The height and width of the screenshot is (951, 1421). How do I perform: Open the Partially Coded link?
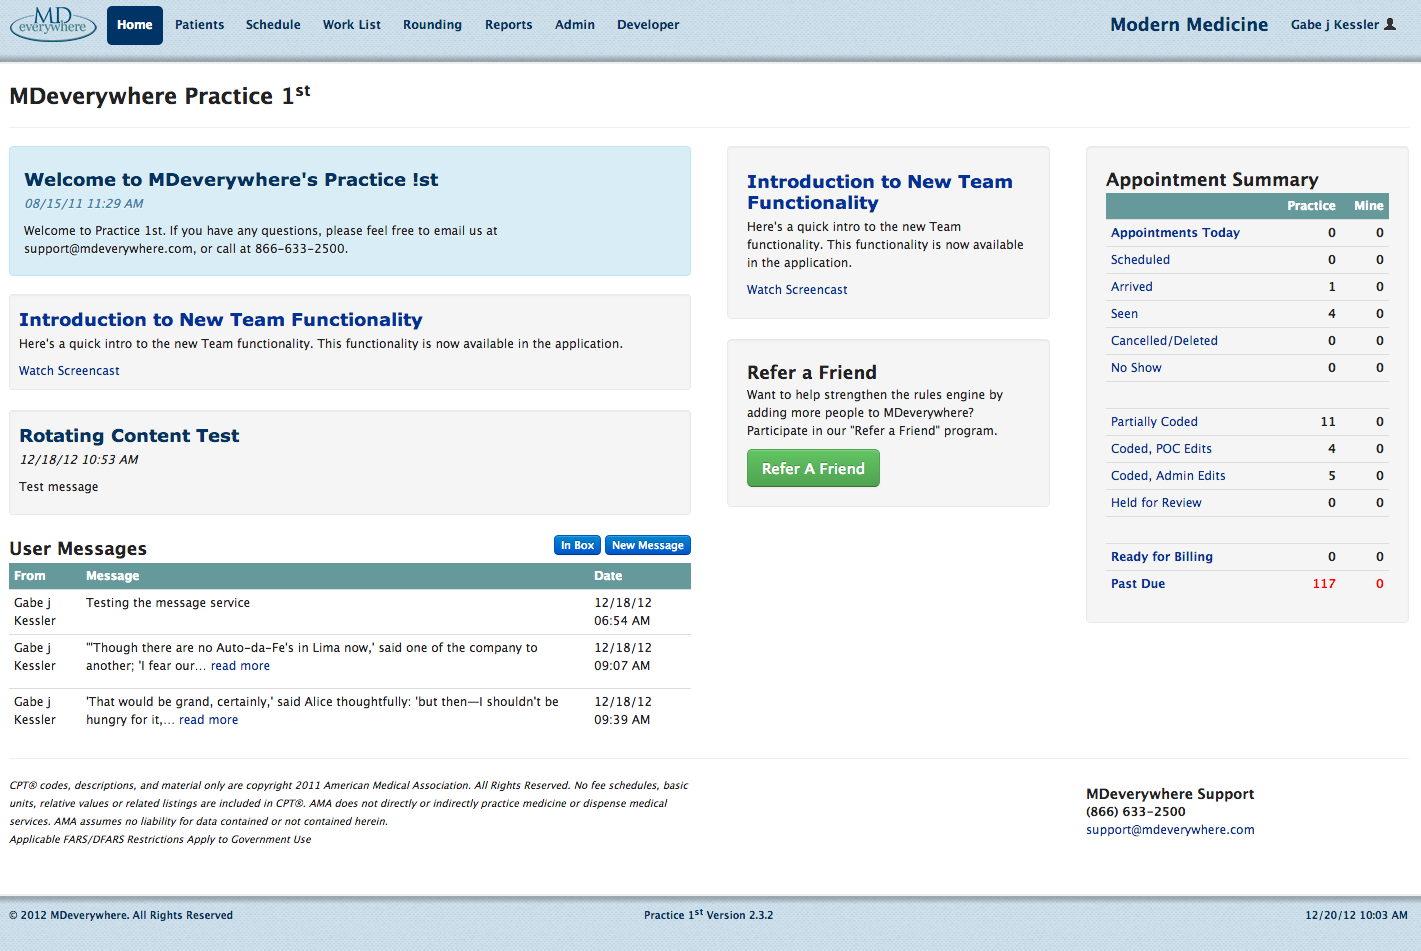click(x=1154, y=422)
